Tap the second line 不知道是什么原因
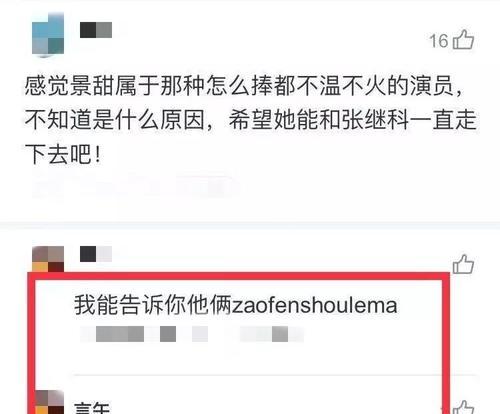This screenshot has width=500, height=414. [115, 120]
